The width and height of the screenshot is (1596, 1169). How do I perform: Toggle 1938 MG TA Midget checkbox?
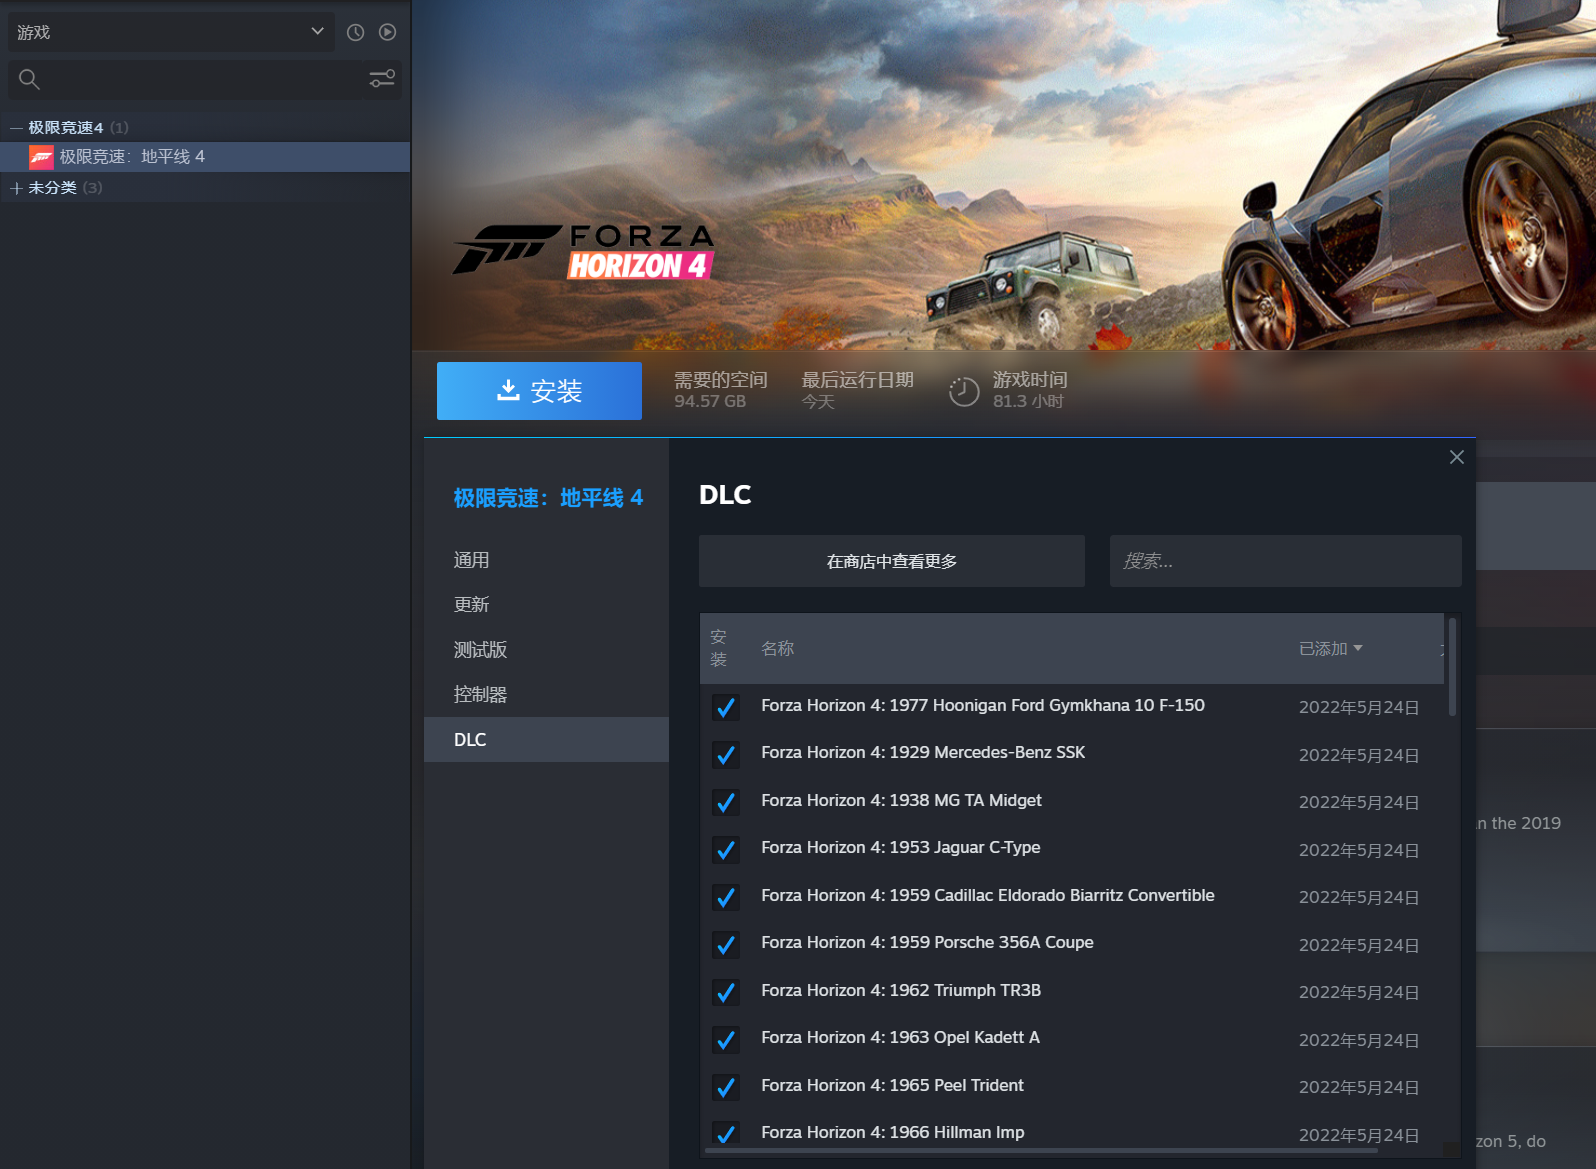726,802
